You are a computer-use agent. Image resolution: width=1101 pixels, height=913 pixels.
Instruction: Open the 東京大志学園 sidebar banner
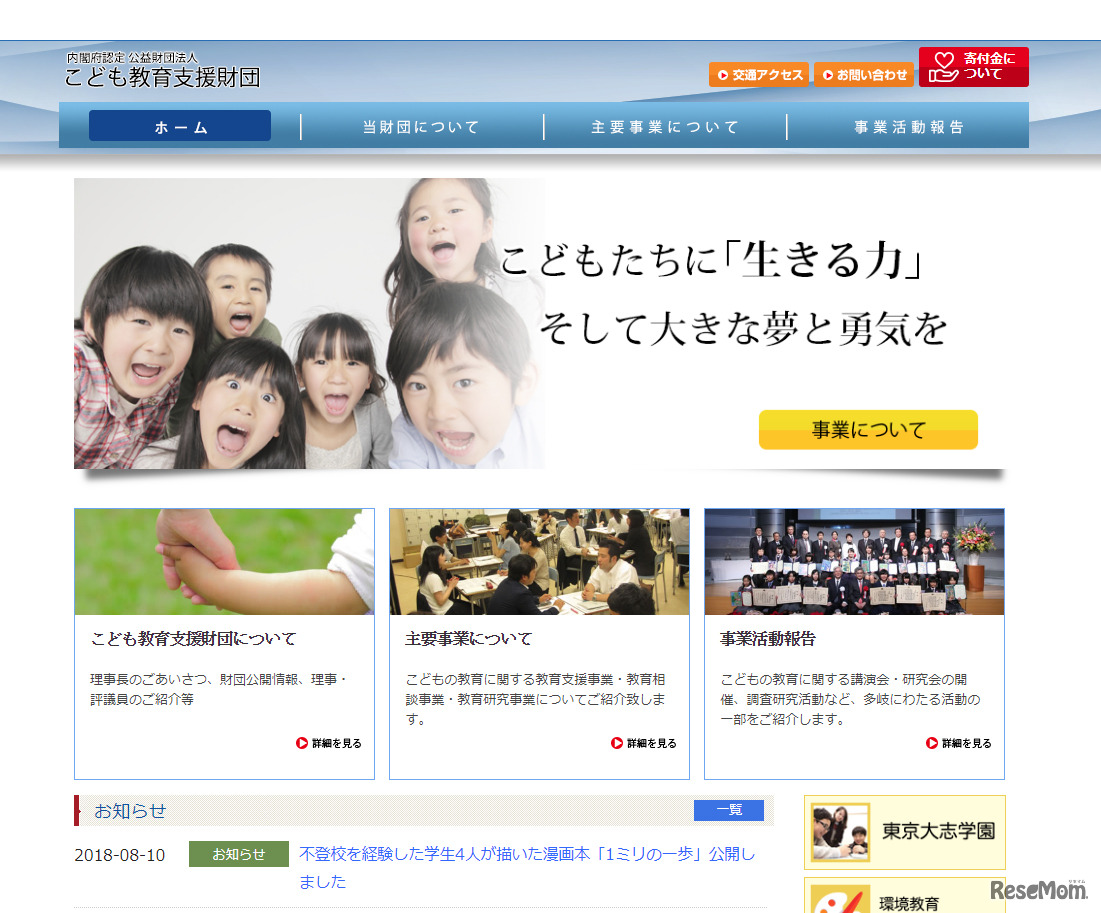904,832
